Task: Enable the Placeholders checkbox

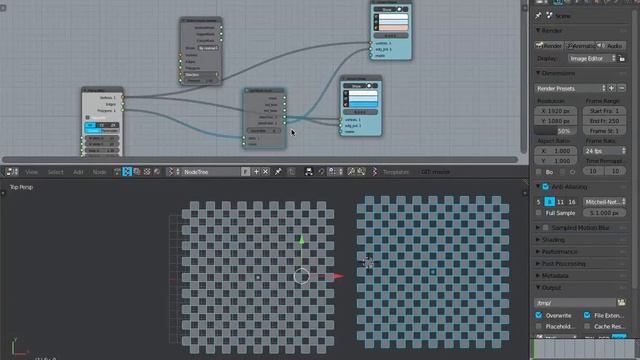Action: (539, 326)
